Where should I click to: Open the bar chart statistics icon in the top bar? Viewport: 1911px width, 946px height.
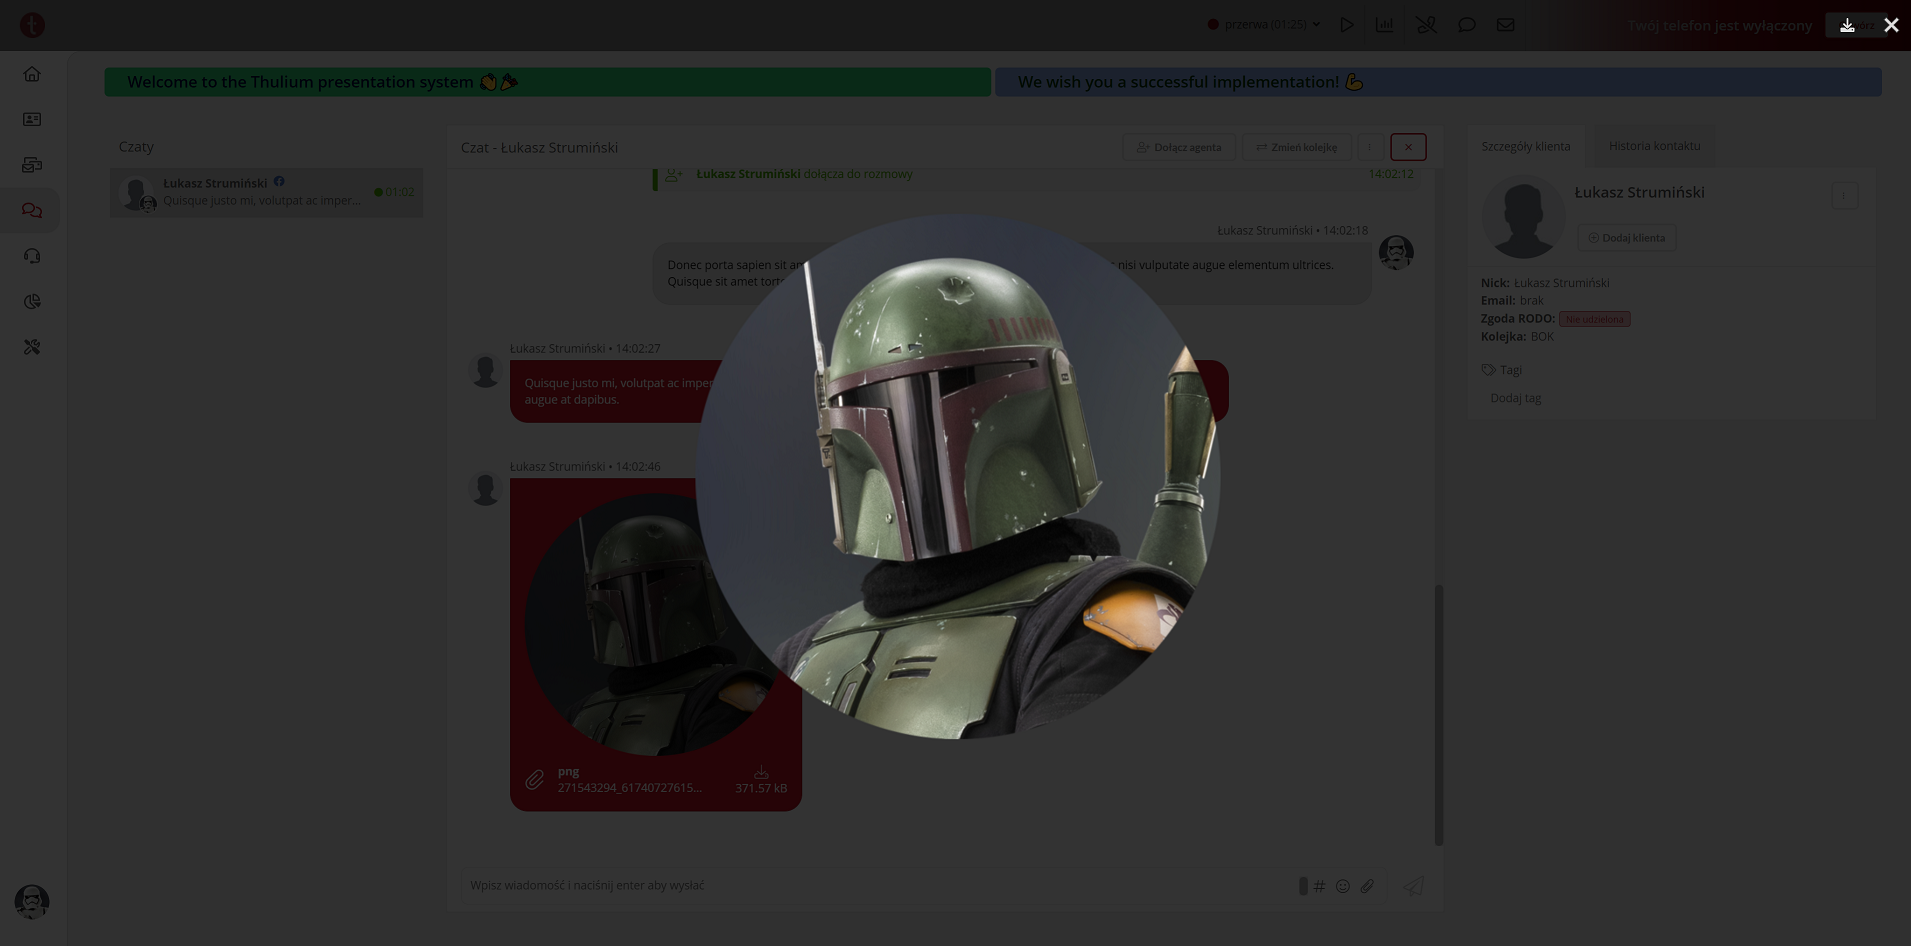1385,25
